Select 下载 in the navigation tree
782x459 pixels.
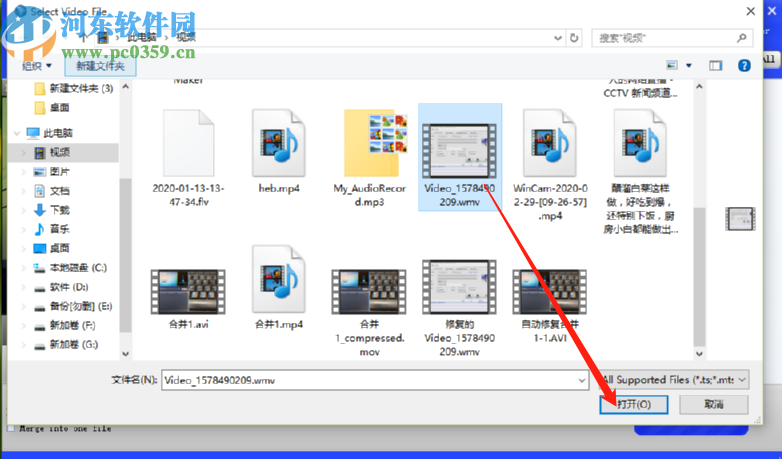[51, 210]
